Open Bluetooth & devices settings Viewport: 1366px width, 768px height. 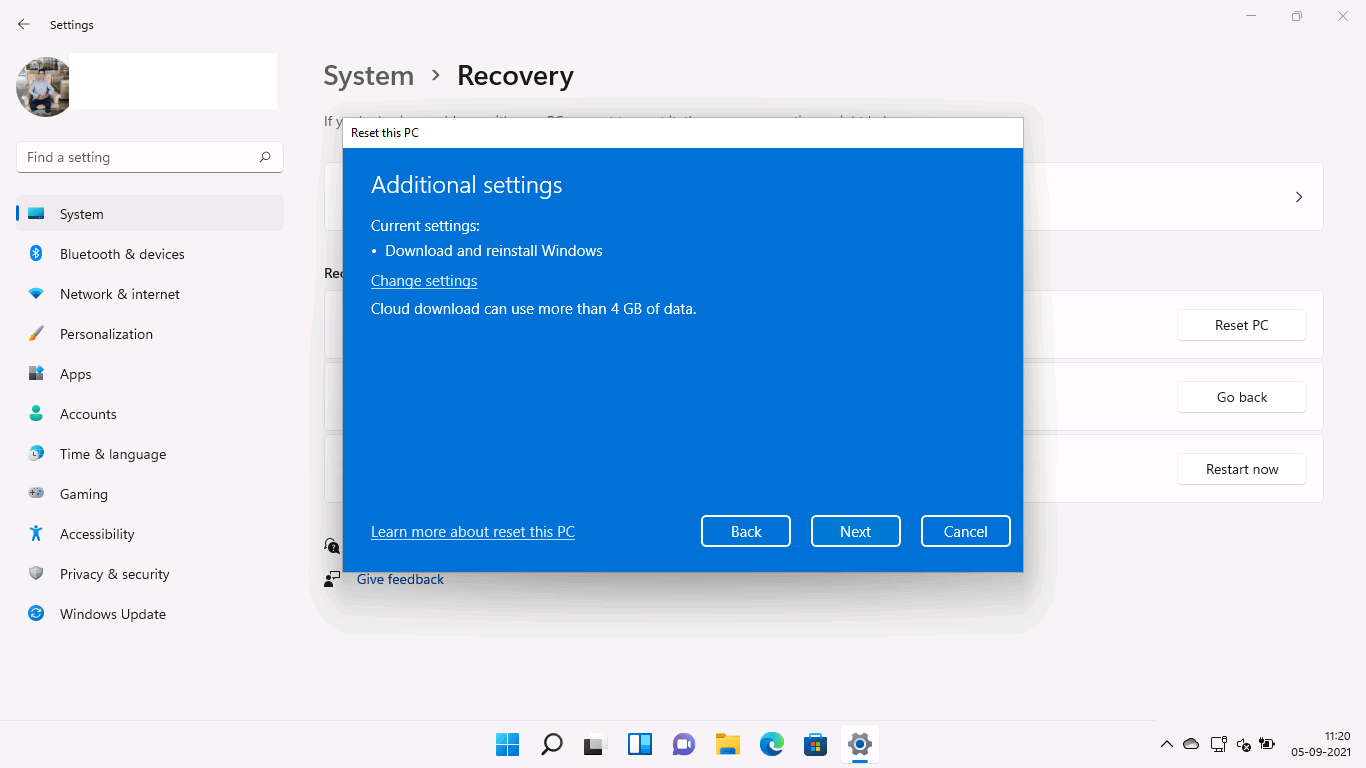tap(150, 254)
